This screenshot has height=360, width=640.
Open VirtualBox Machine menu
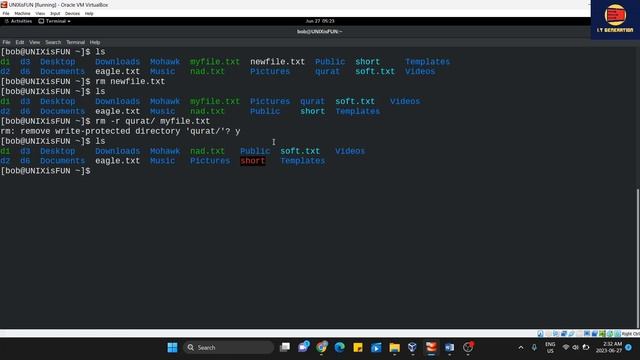[22, 13]
